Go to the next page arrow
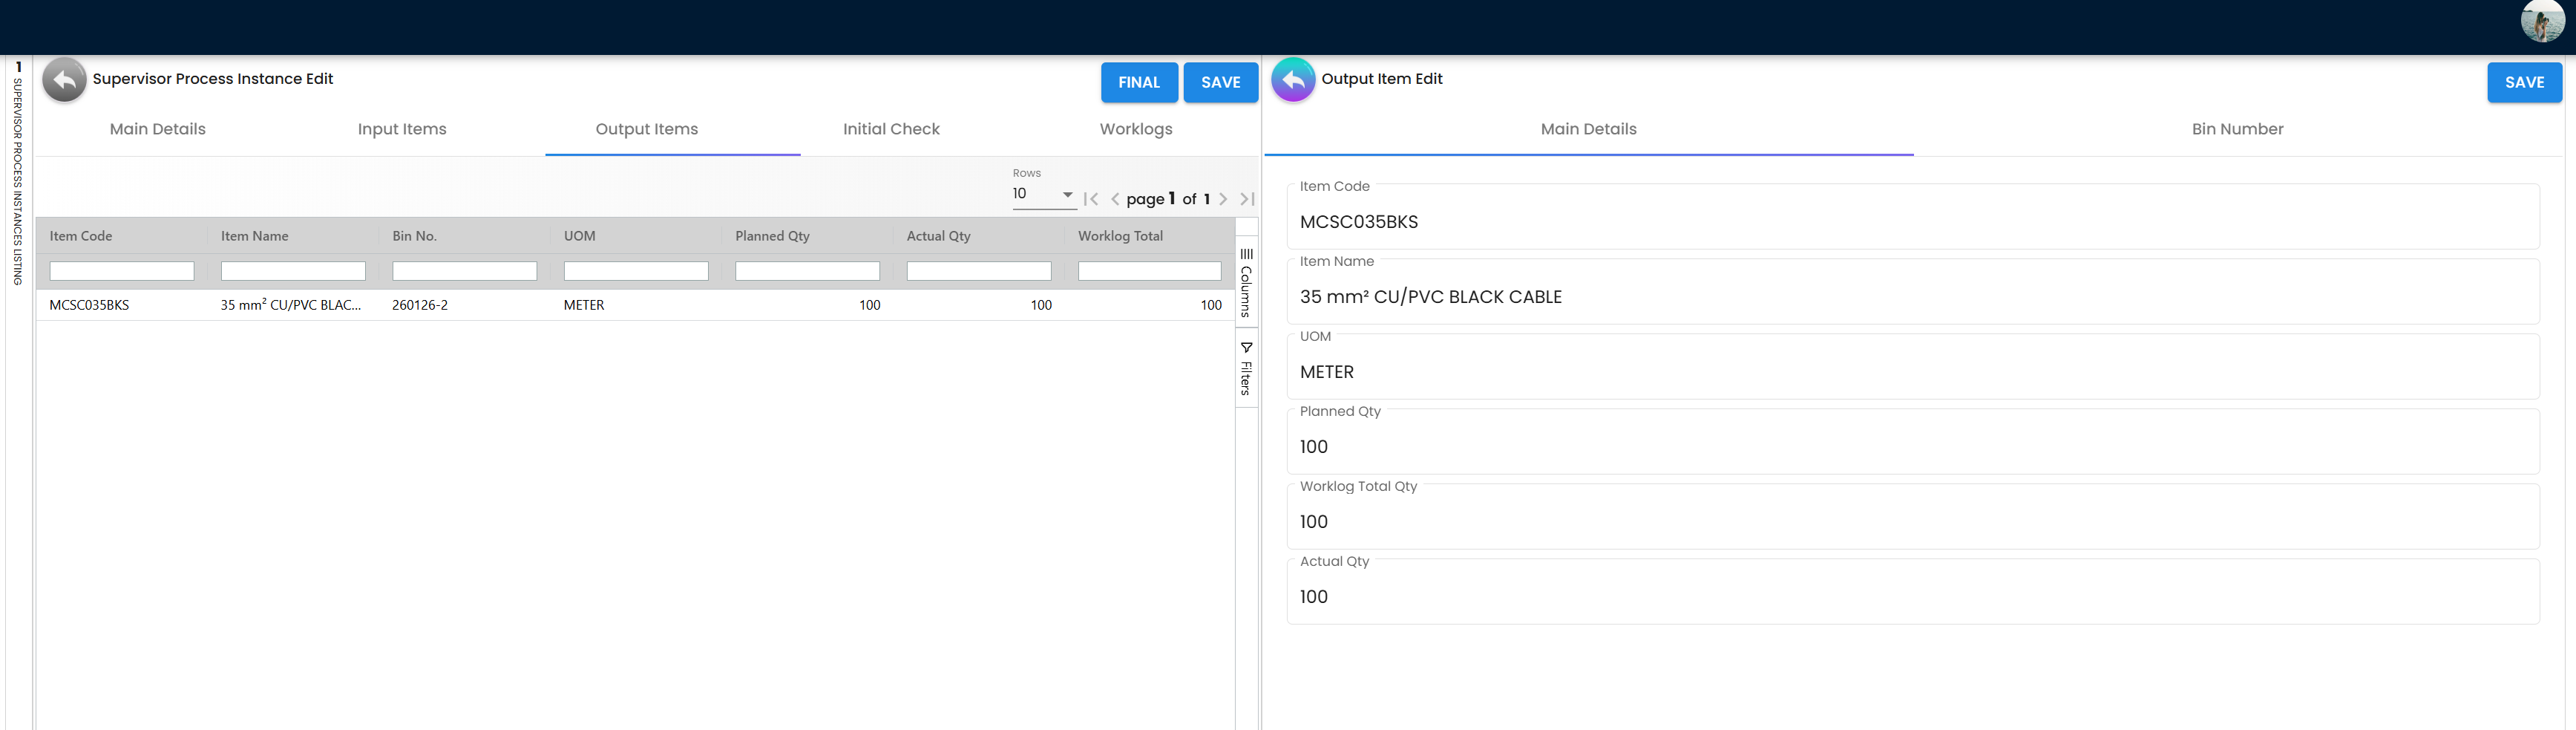The image size is (2576, 730). coord(1223,199)
